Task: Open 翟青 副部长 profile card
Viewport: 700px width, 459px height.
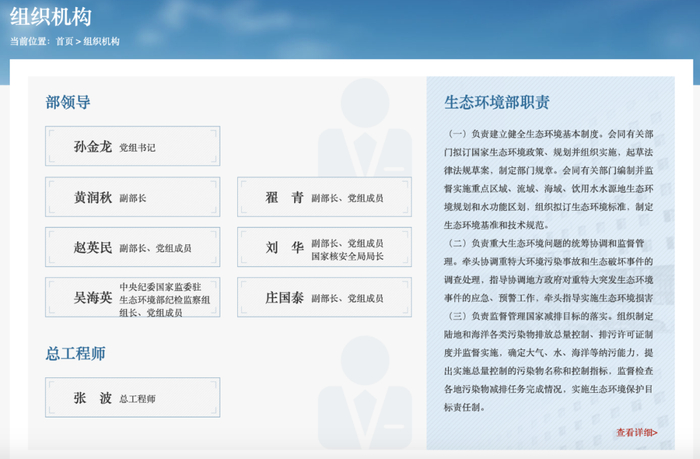Action: point(325,197)
